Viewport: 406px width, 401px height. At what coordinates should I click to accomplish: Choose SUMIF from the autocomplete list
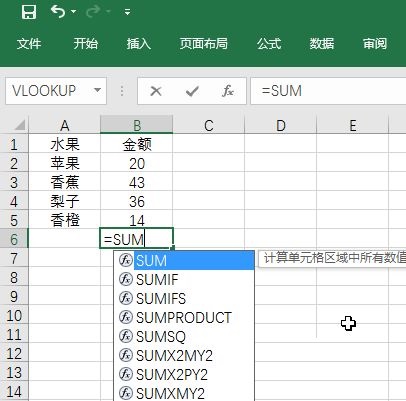point(184,279)
